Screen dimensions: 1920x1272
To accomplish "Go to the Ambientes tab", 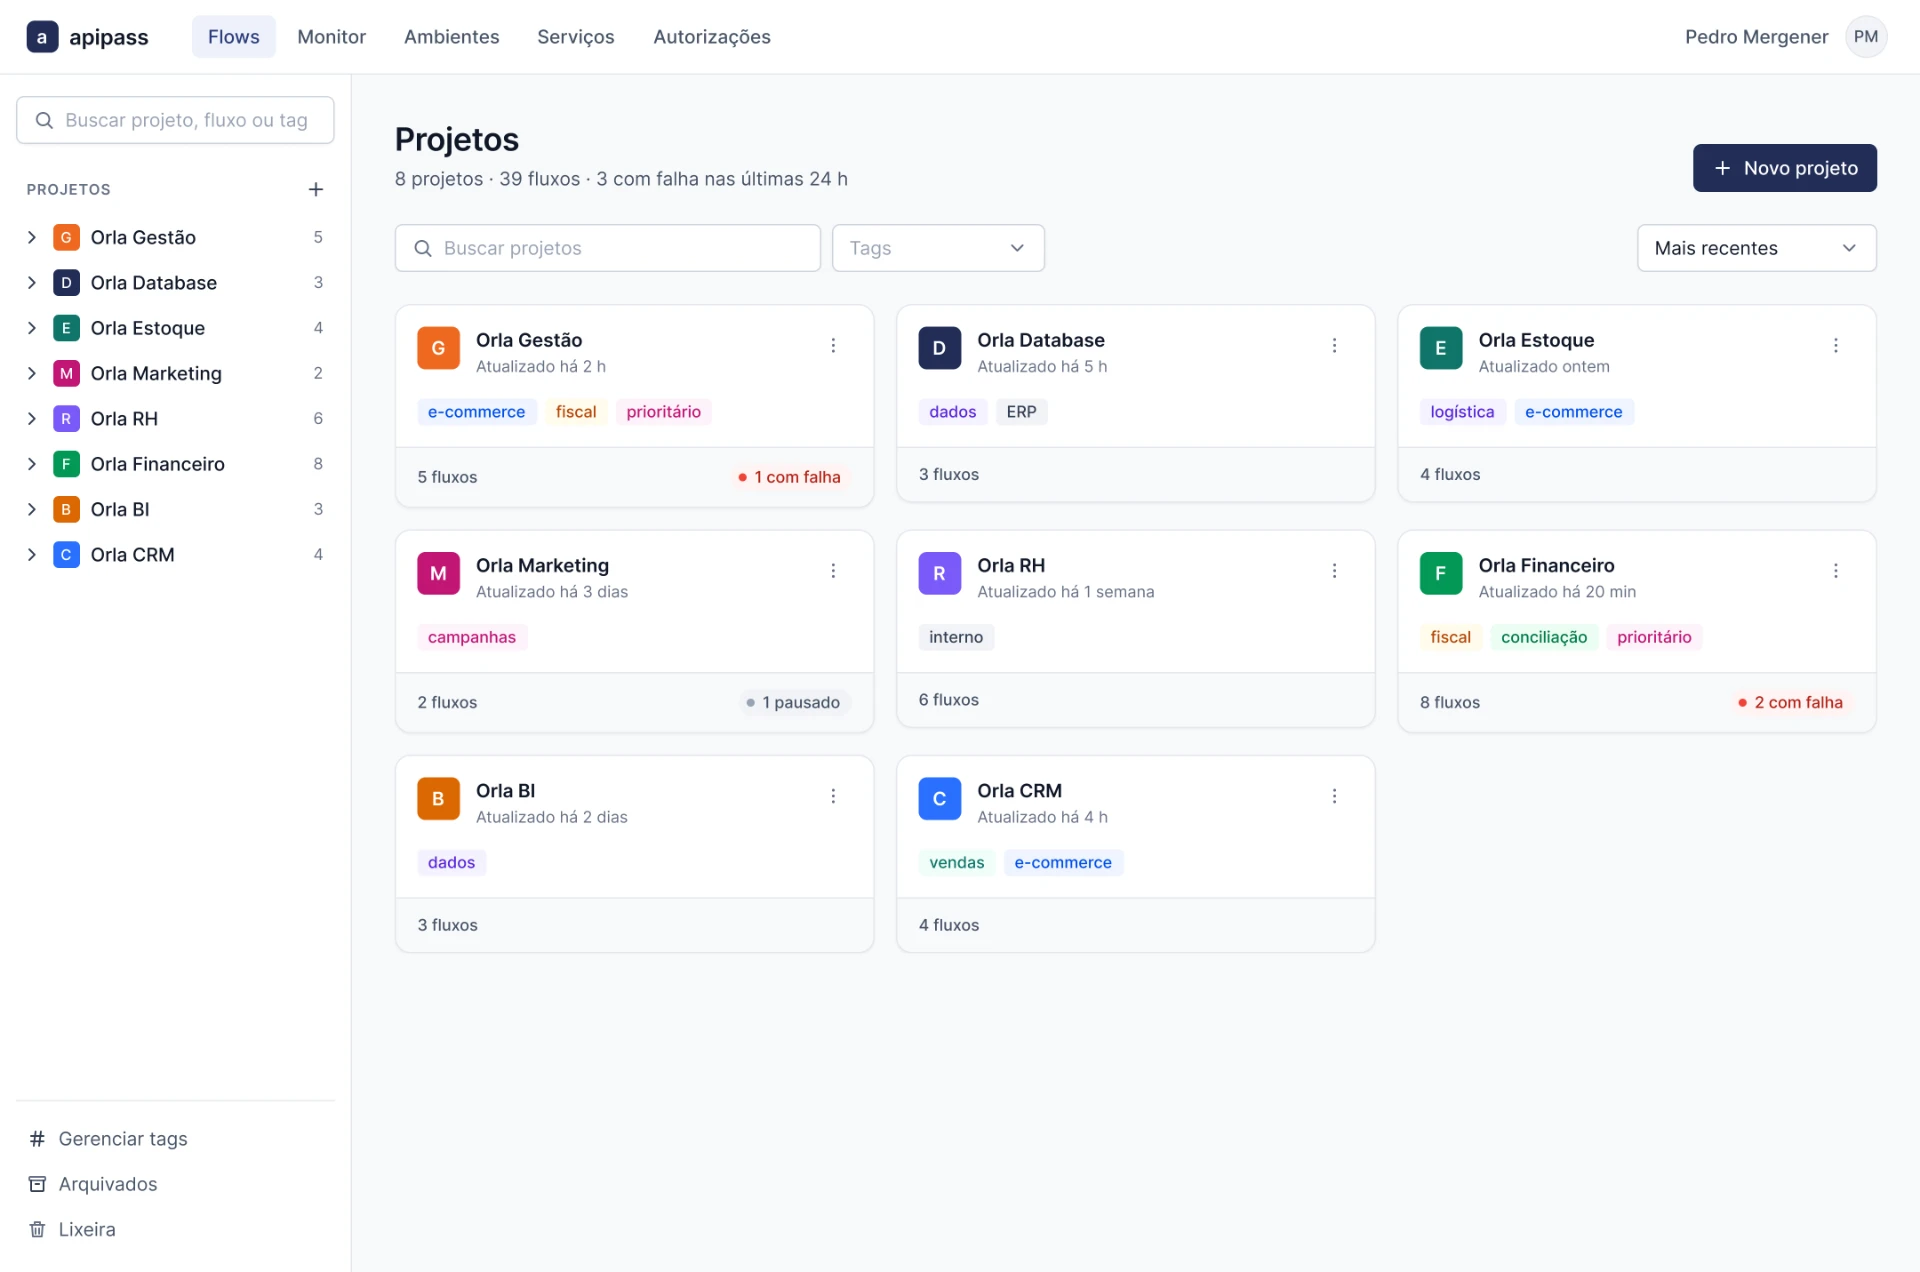I will pos(451,37).
